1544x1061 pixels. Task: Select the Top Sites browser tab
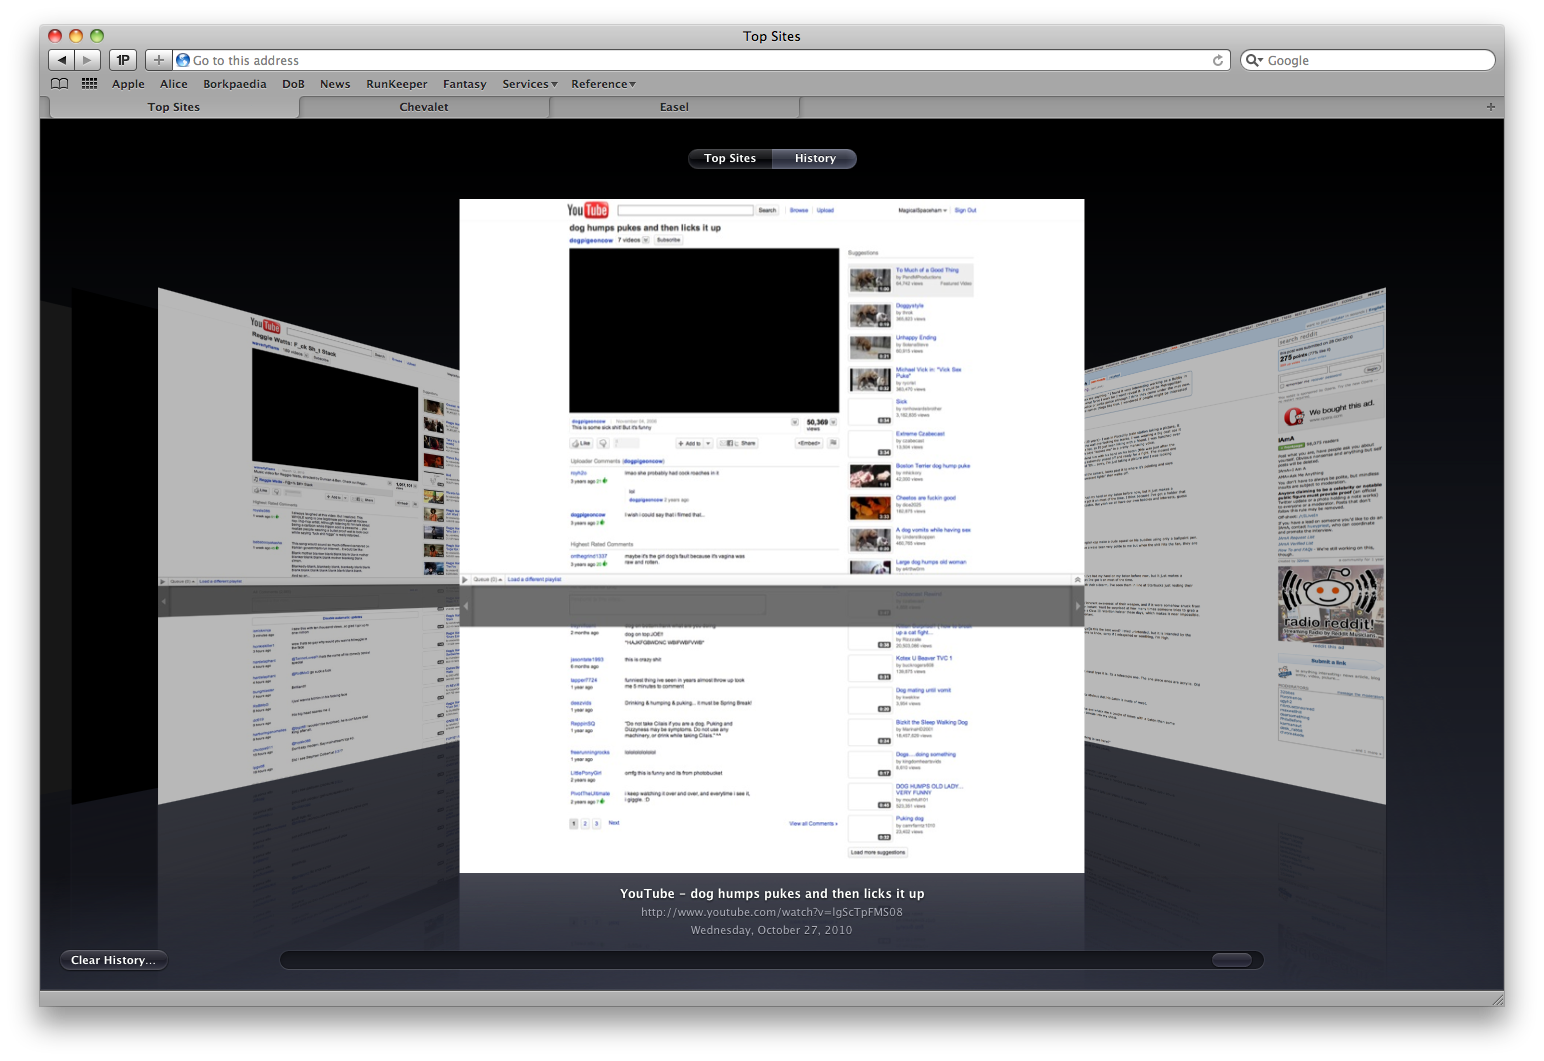pos(174,107)
